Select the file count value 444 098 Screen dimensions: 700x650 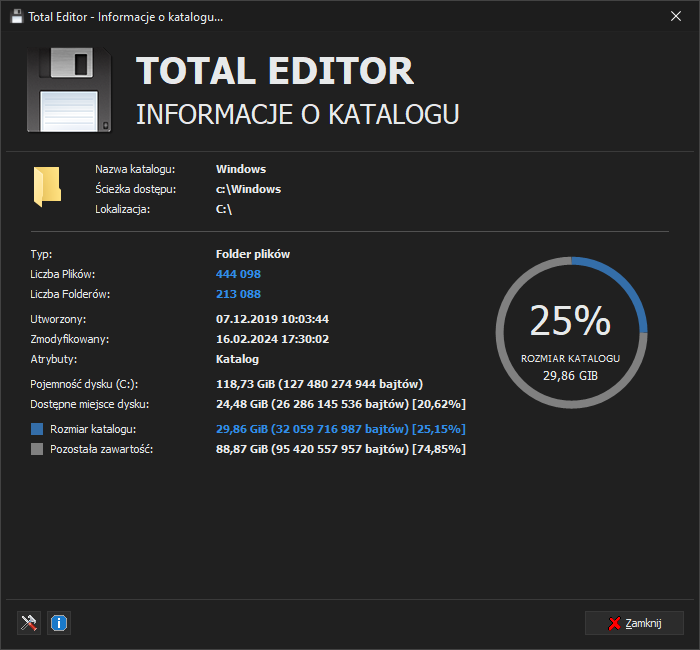pyautogui.click(x=238, y=274)
